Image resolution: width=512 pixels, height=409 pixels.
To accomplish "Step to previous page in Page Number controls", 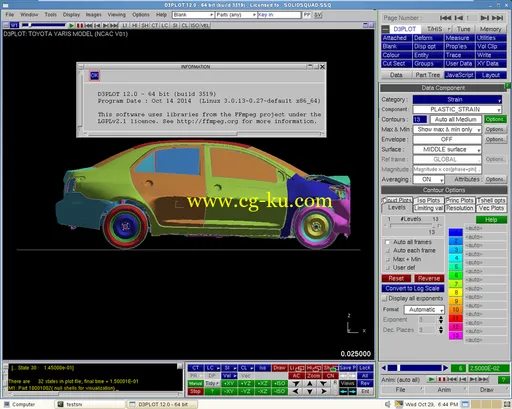I will [x=459, y=18].
